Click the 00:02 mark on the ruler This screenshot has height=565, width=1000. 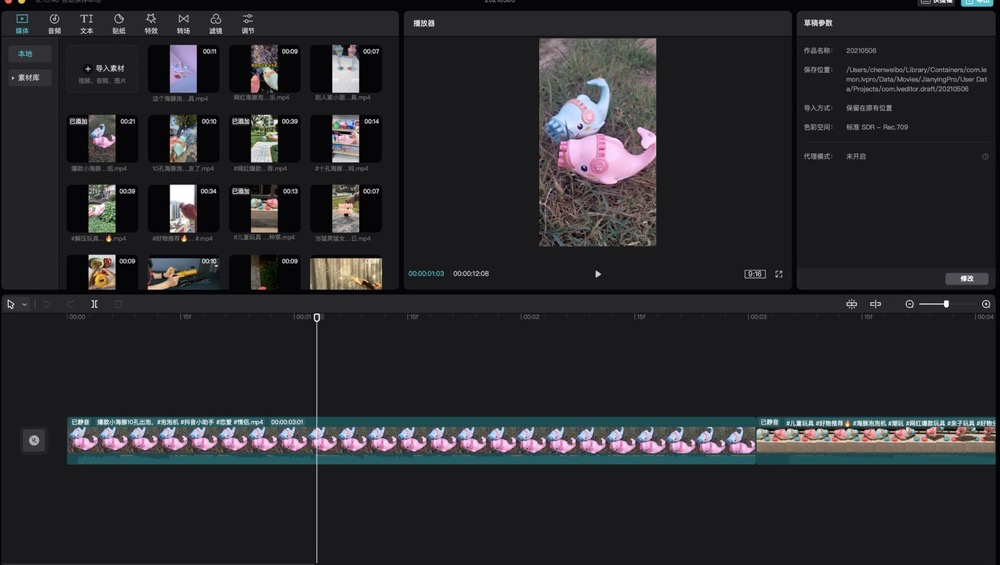pyautogui.click(x=531, y=317)
